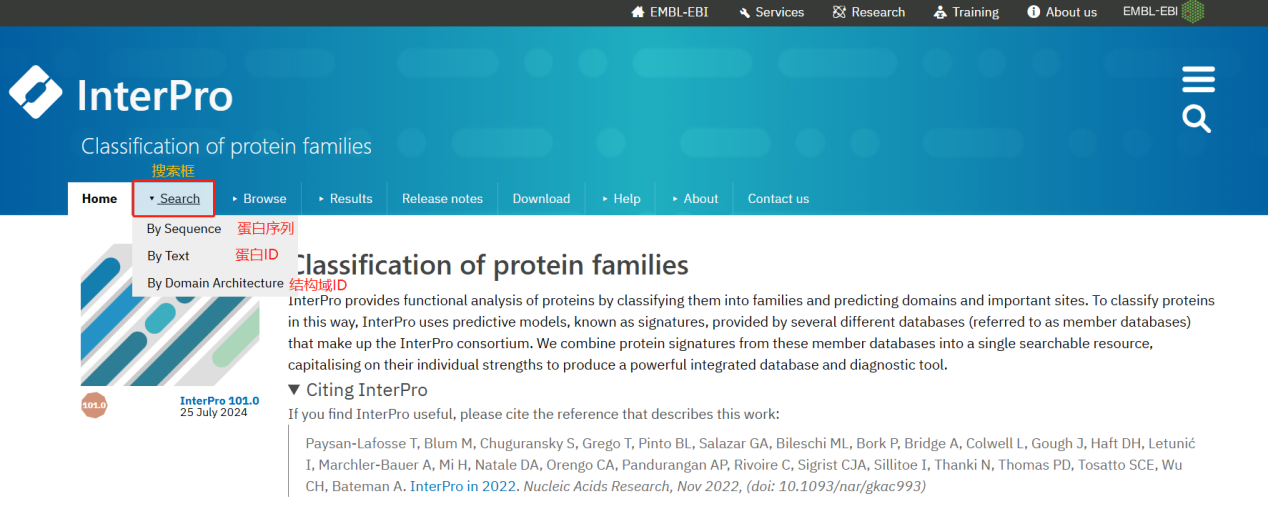Click the InterPro logo icon
Viewport: 1268px width, 524px height.
[x=36, y=92]
